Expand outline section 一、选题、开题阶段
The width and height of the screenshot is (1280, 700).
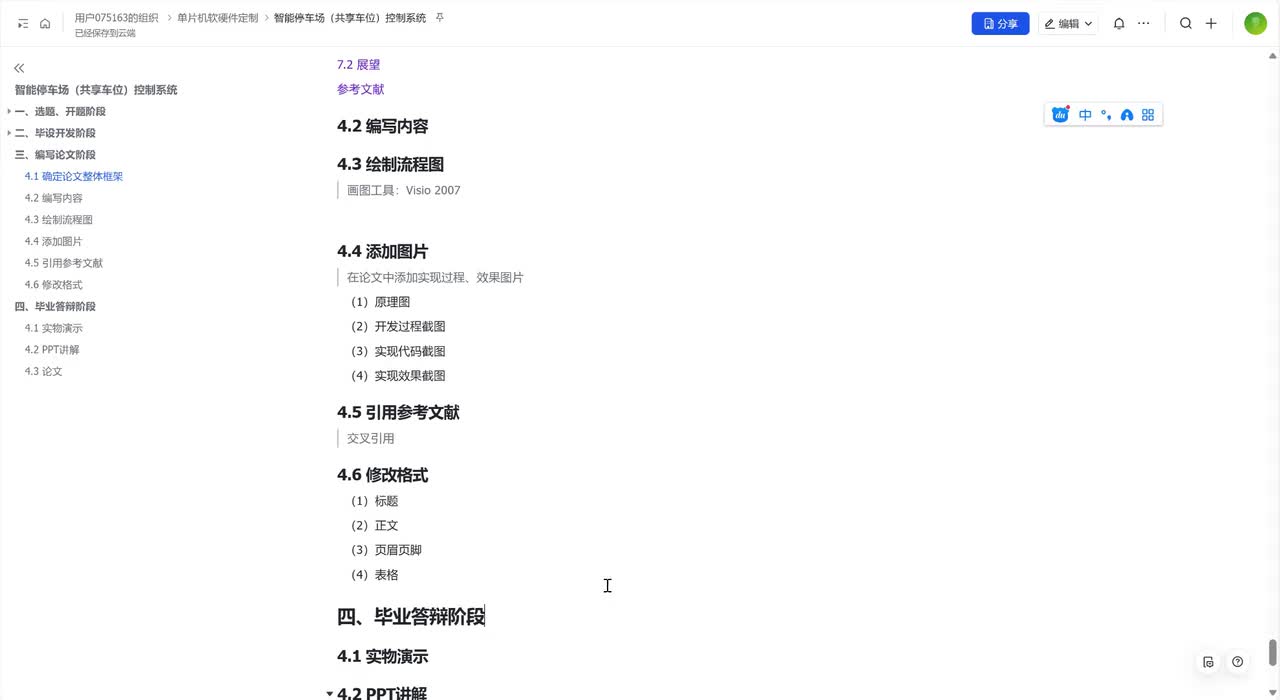[x=9, y=112]
